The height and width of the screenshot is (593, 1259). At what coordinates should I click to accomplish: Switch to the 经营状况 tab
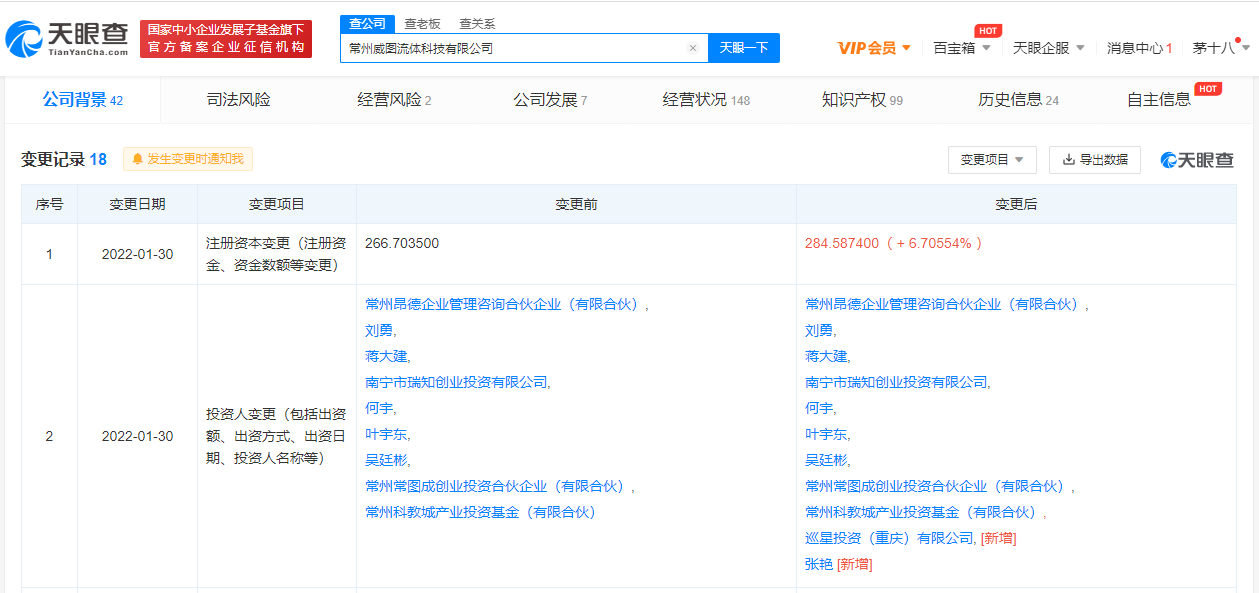pyautogui.click(x=706, y=100)
